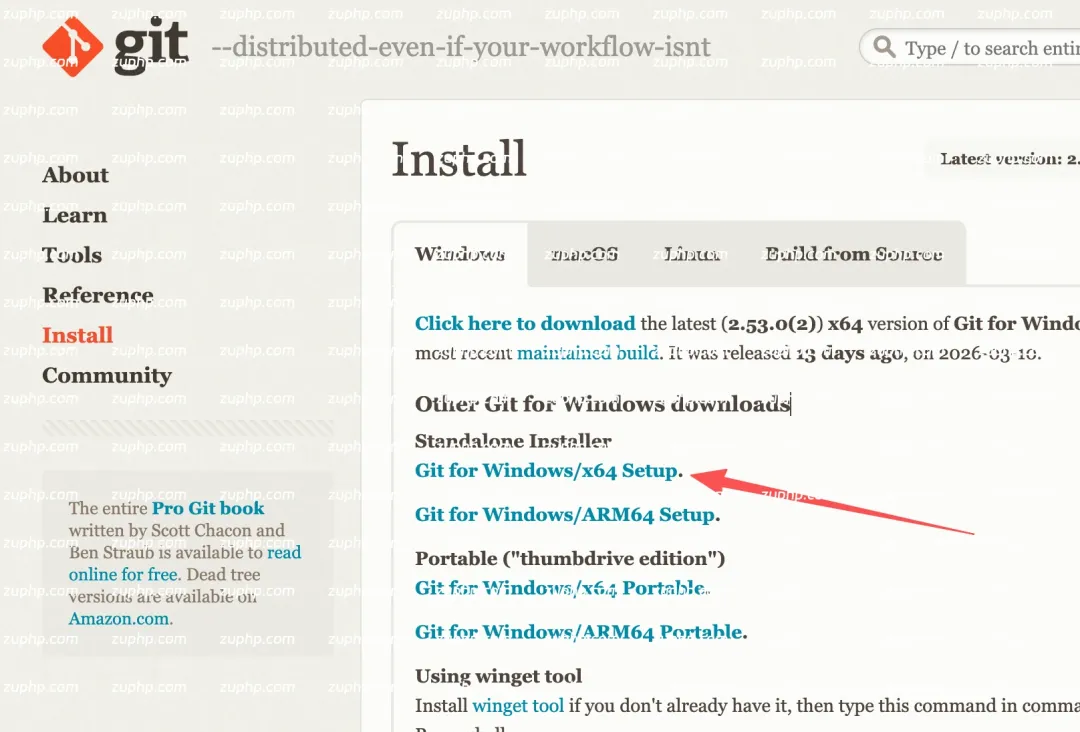Open the Community sidebar link
The width and height of the screenshot is (1080, 732).
(107, 375)
